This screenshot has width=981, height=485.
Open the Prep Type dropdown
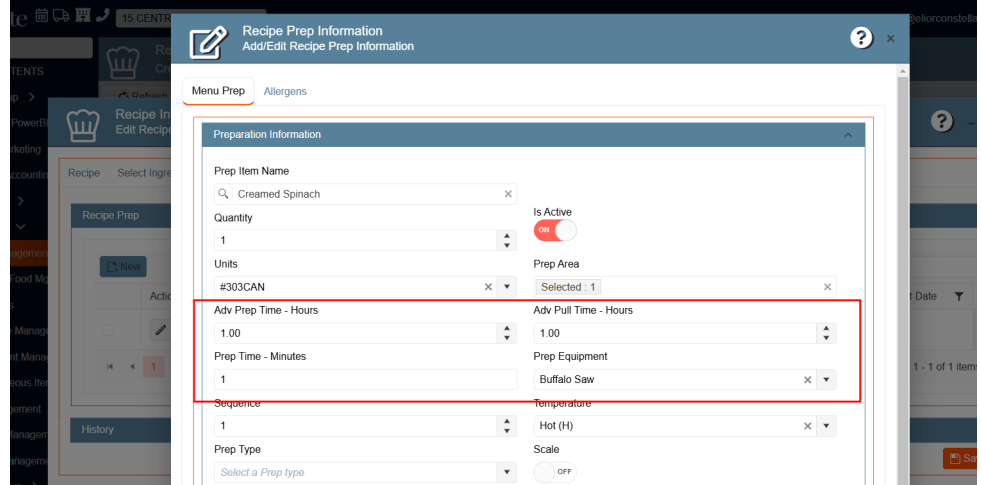507,472
